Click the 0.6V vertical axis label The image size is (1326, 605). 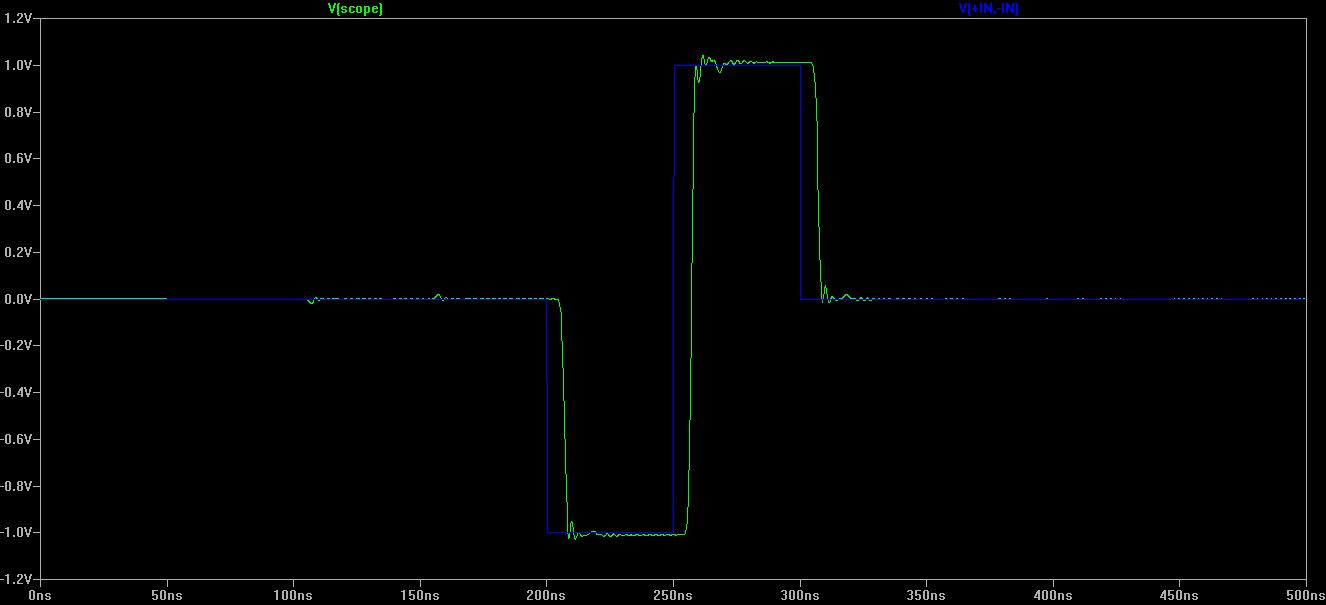[19, 159]
